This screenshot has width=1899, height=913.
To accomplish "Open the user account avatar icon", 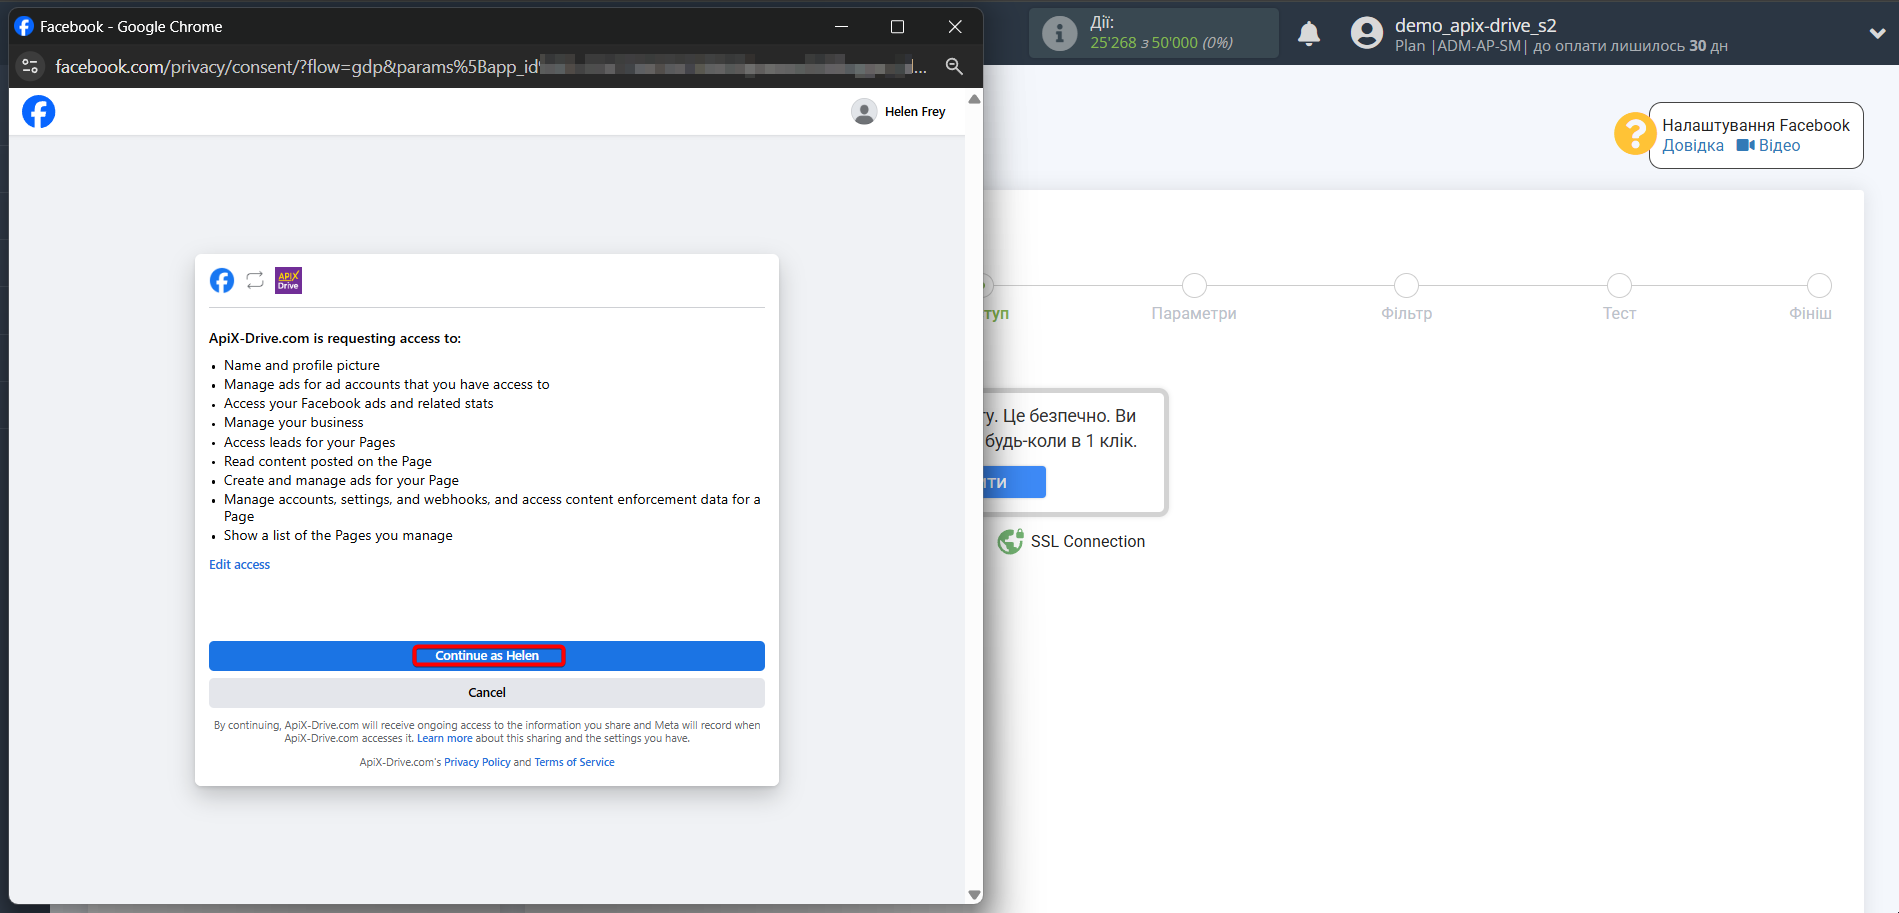I will tap(1367, 34).
